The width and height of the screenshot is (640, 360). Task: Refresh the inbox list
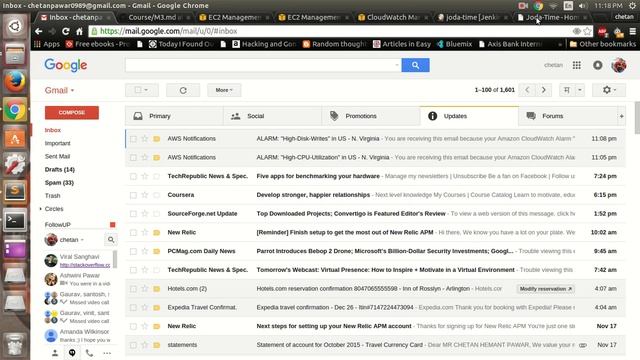point(183,90)
